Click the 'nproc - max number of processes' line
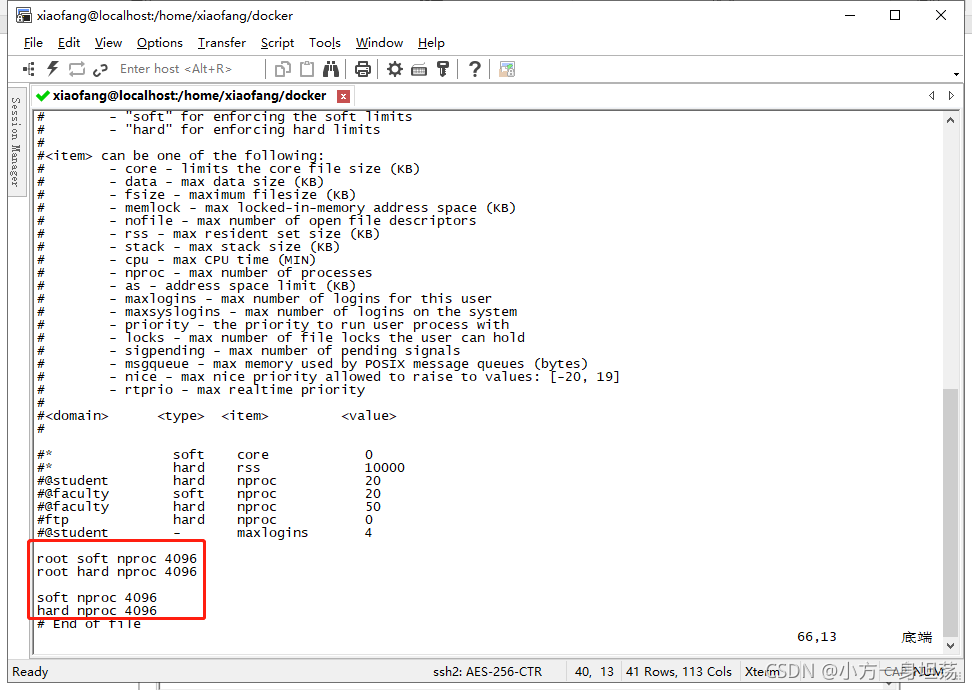Viewport: 972px width, 690px height. coord(205,273)
